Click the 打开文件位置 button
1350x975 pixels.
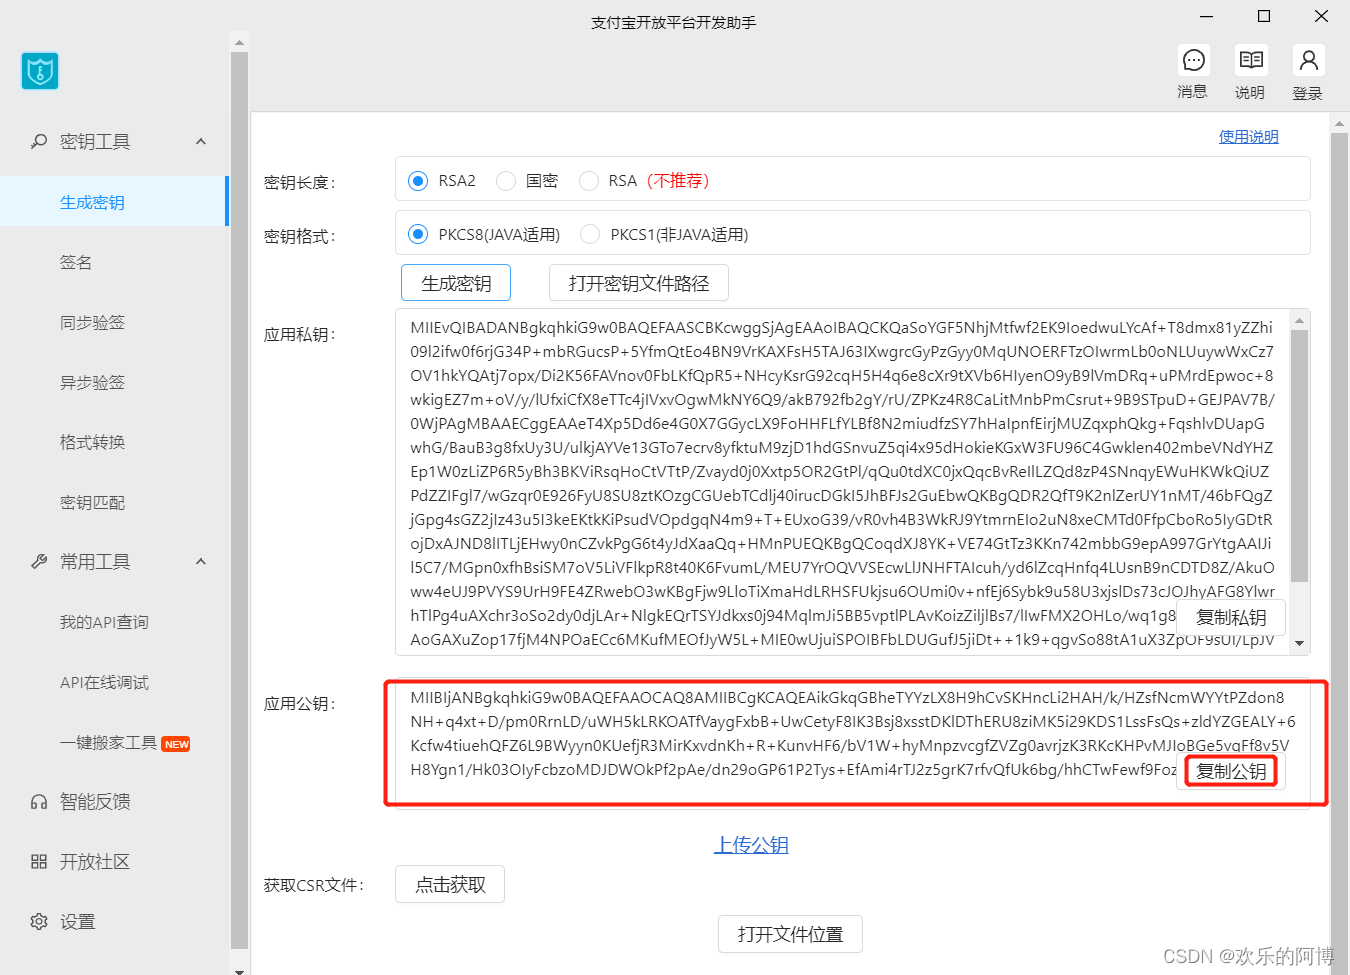(790, 934)
